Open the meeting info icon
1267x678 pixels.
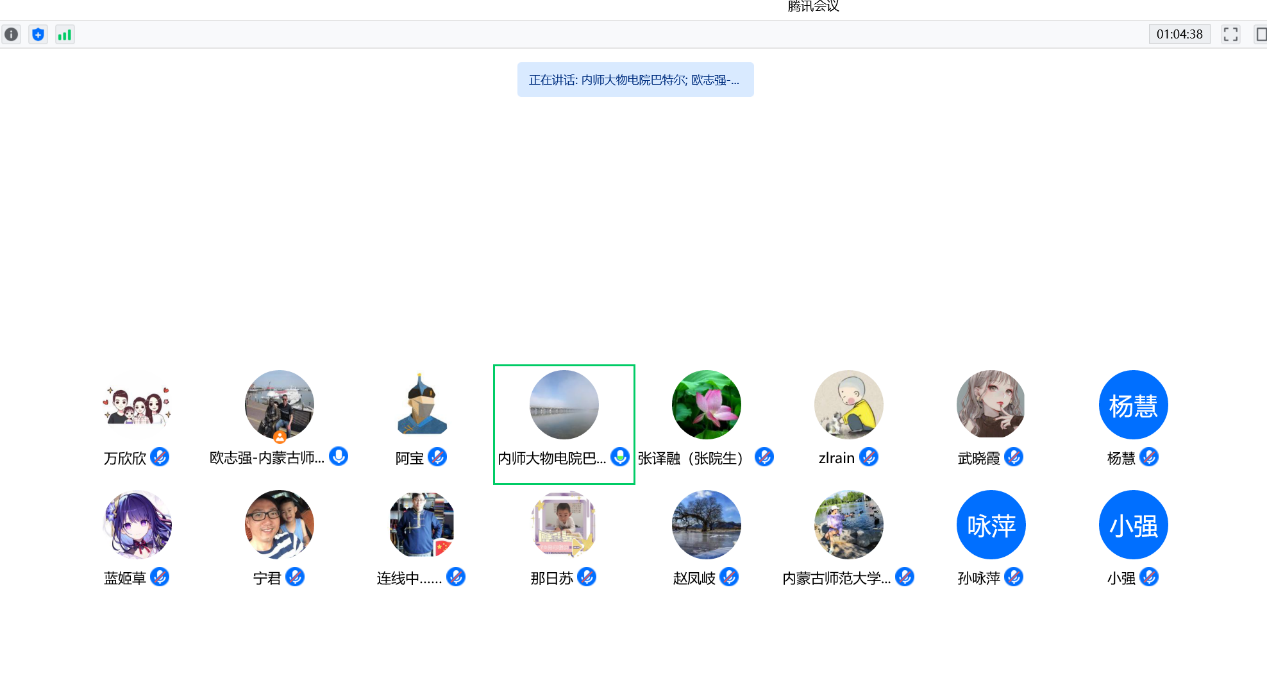coord(11,34)
